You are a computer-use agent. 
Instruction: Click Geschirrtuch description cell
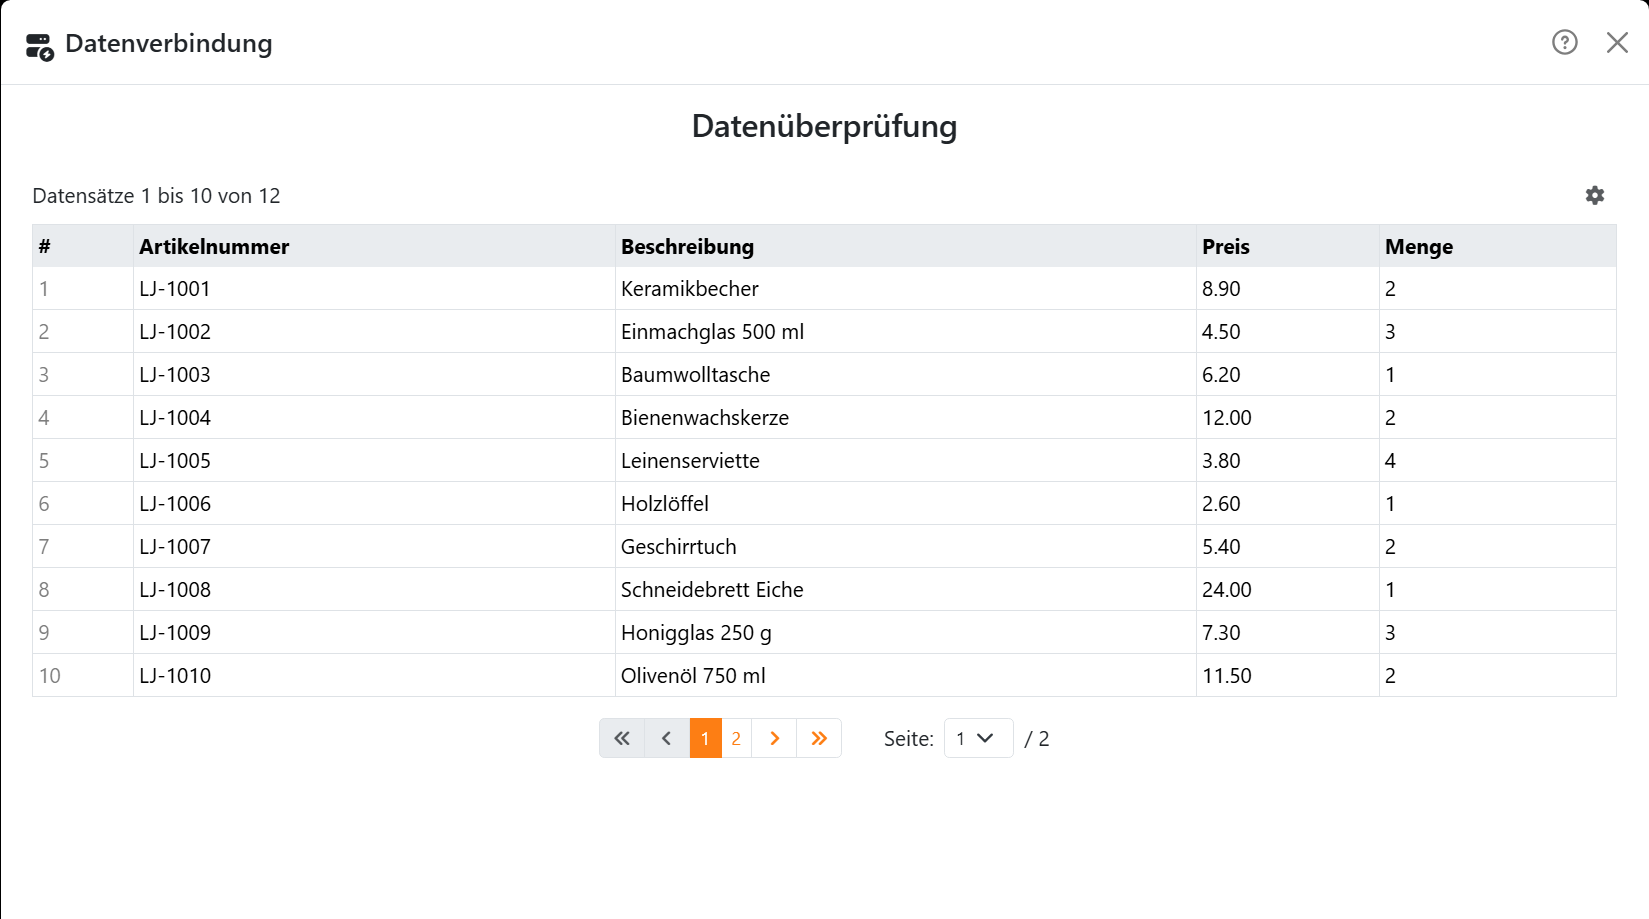[906, 547]
